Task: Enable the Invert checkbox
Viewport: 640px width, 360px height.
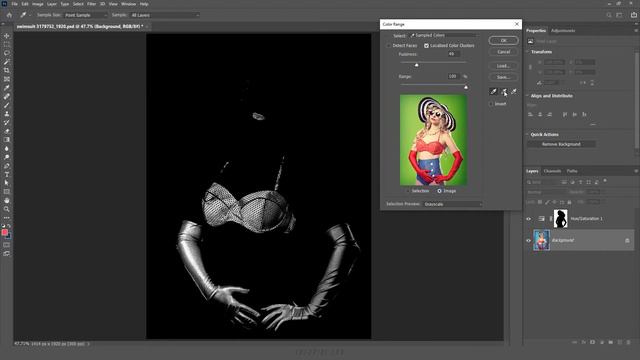Action: pyautogui.click(x=491, y=104)
